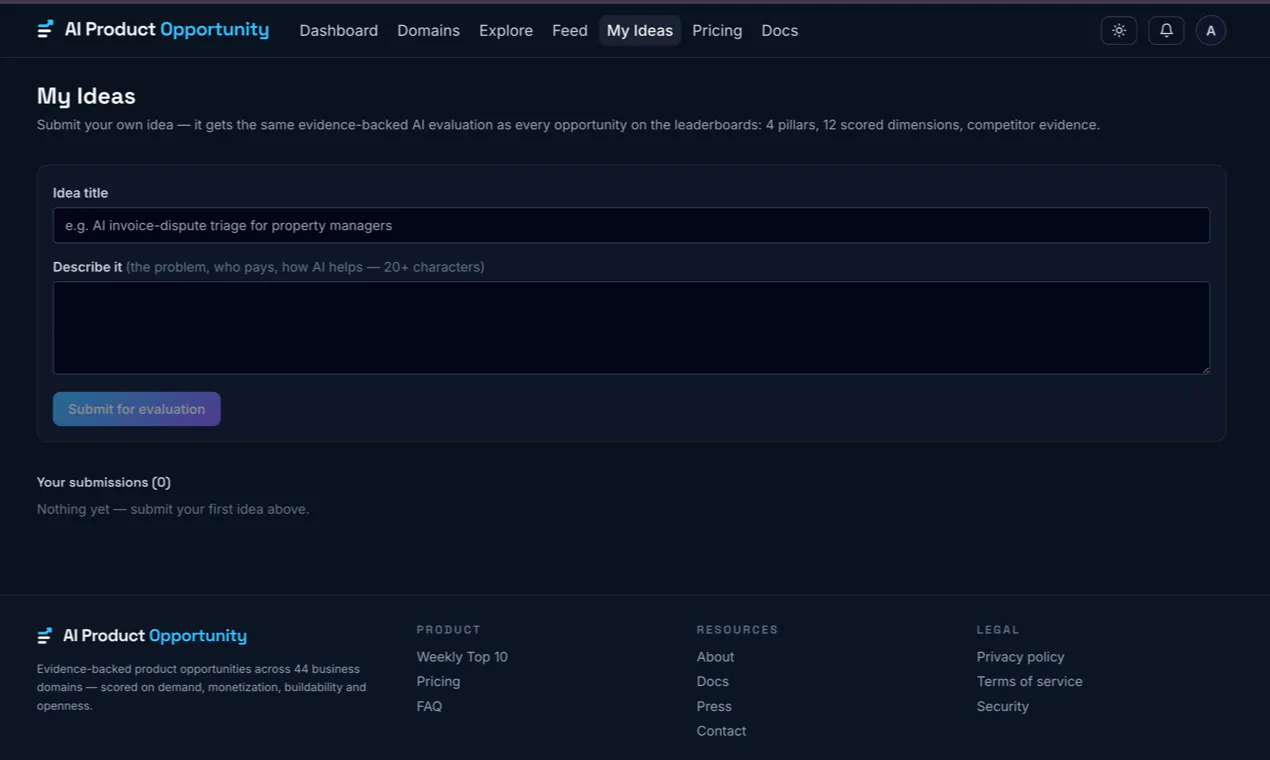
Task: Focus the Describe it text area
Action: pyautogui.click(x=631, y=328)
